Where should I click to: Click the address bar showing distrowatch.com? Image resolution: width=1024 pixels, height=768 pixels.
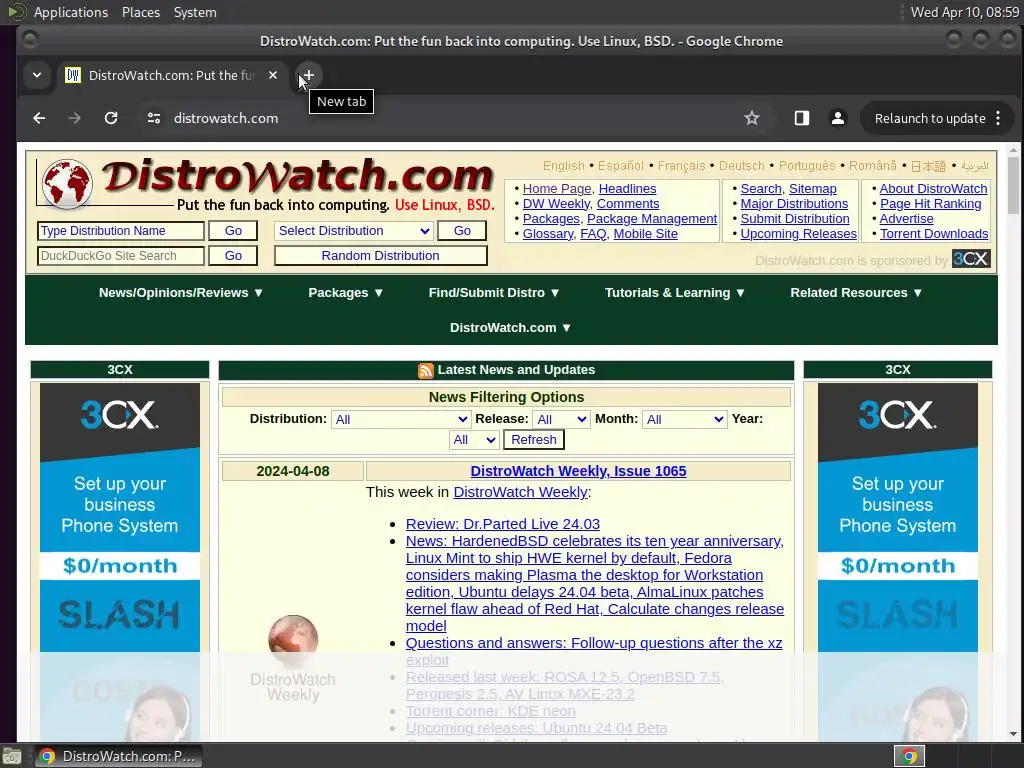[444, 118]
